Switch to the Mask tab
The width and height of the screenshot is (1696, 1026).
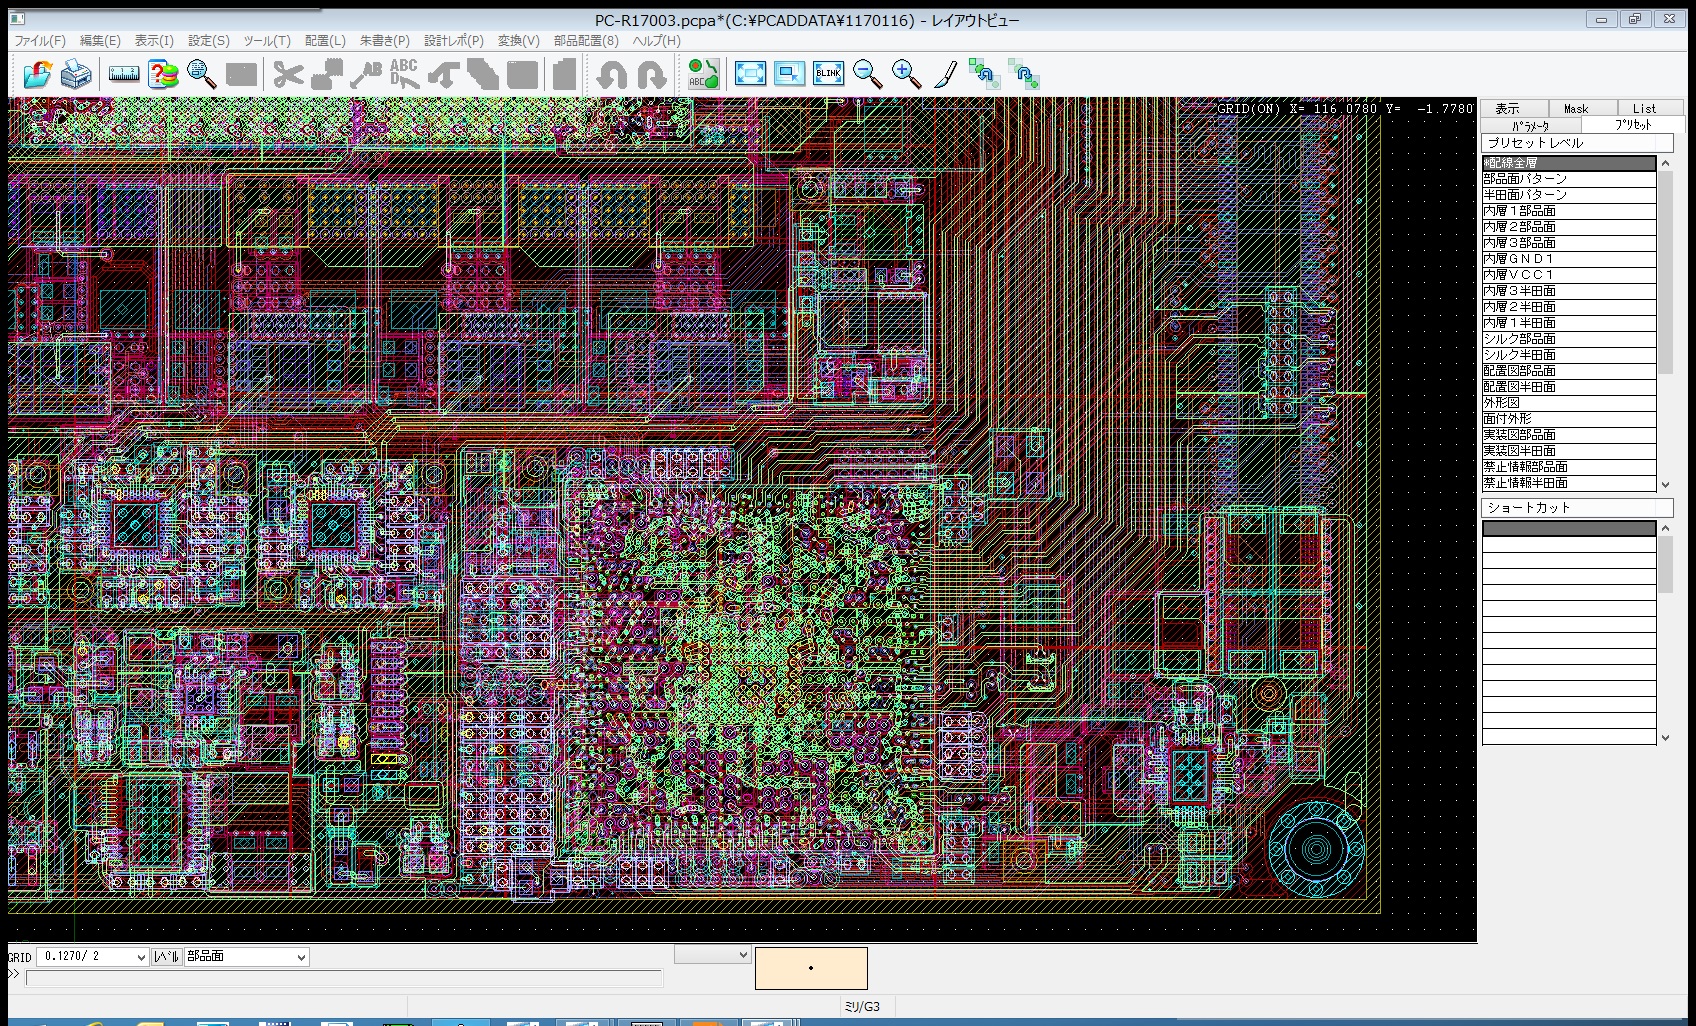pyautogui.click(x=1576, y=108)
